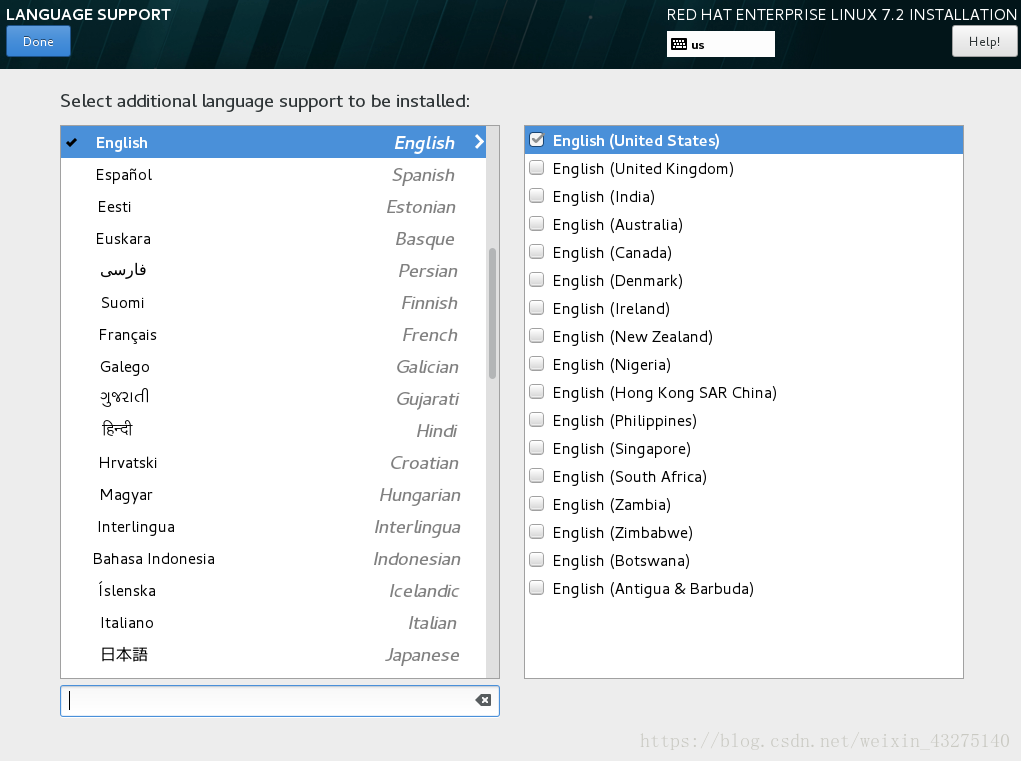Screen dimensions: 1021x761
Task: Choose Íslenska (Icelandic) language
Action: point(273,590)
